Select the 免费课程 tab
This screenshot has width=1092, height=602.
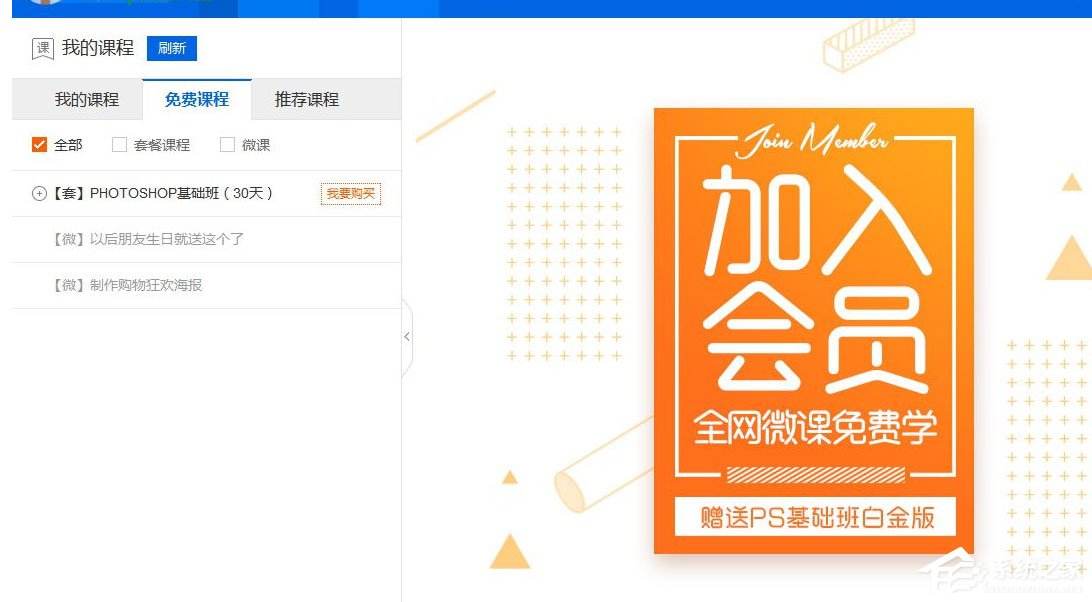point(197,100)
